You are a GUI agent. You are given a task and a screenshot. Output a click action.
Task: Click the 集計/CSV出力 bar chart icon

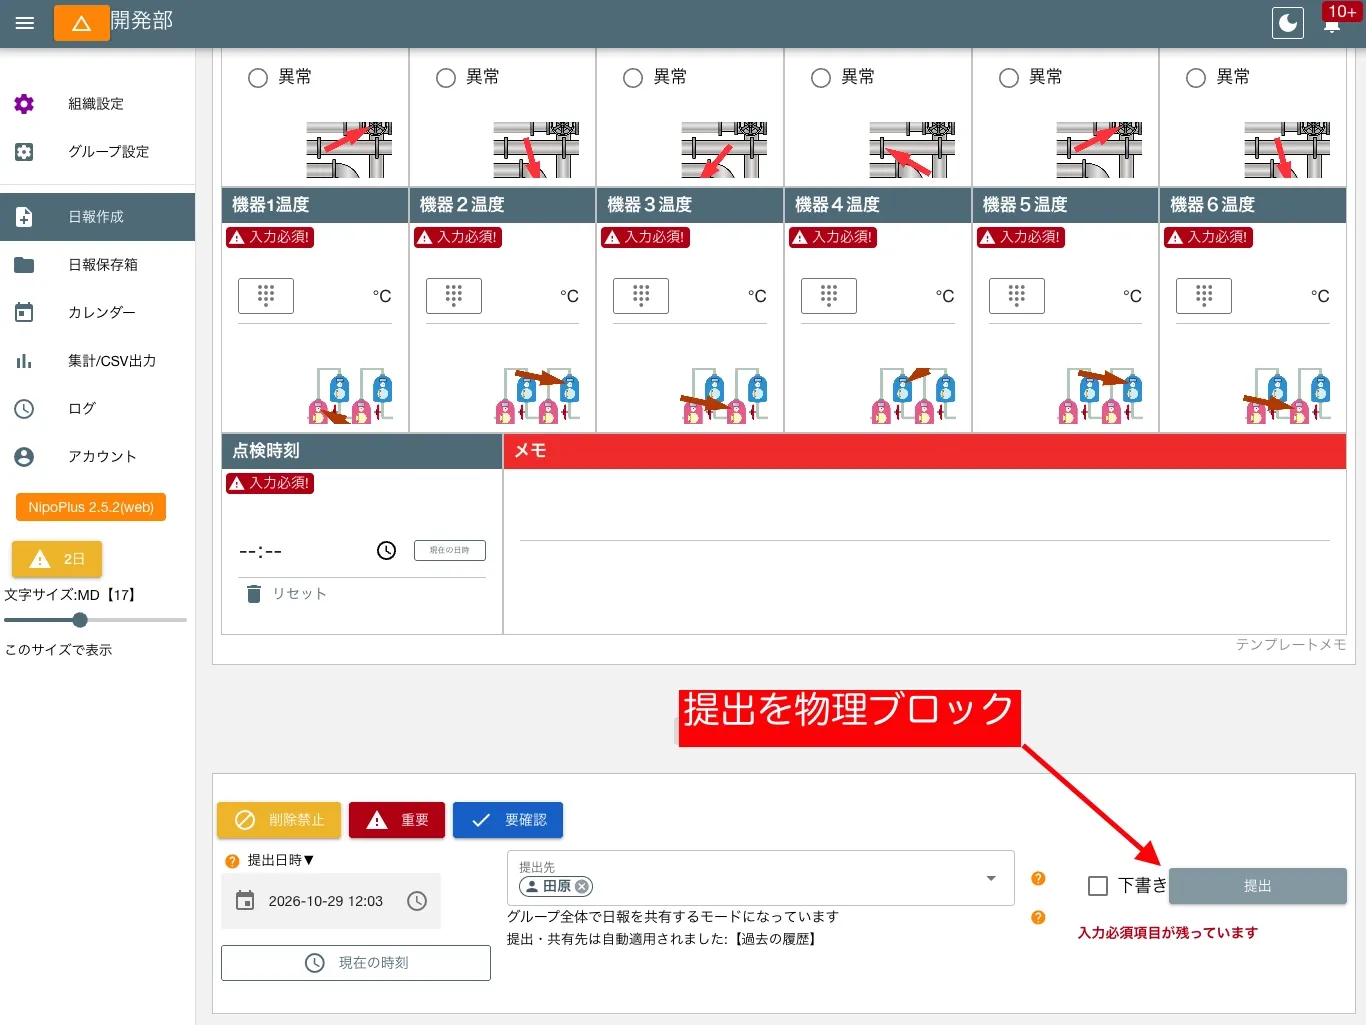(x=24, y=361)
